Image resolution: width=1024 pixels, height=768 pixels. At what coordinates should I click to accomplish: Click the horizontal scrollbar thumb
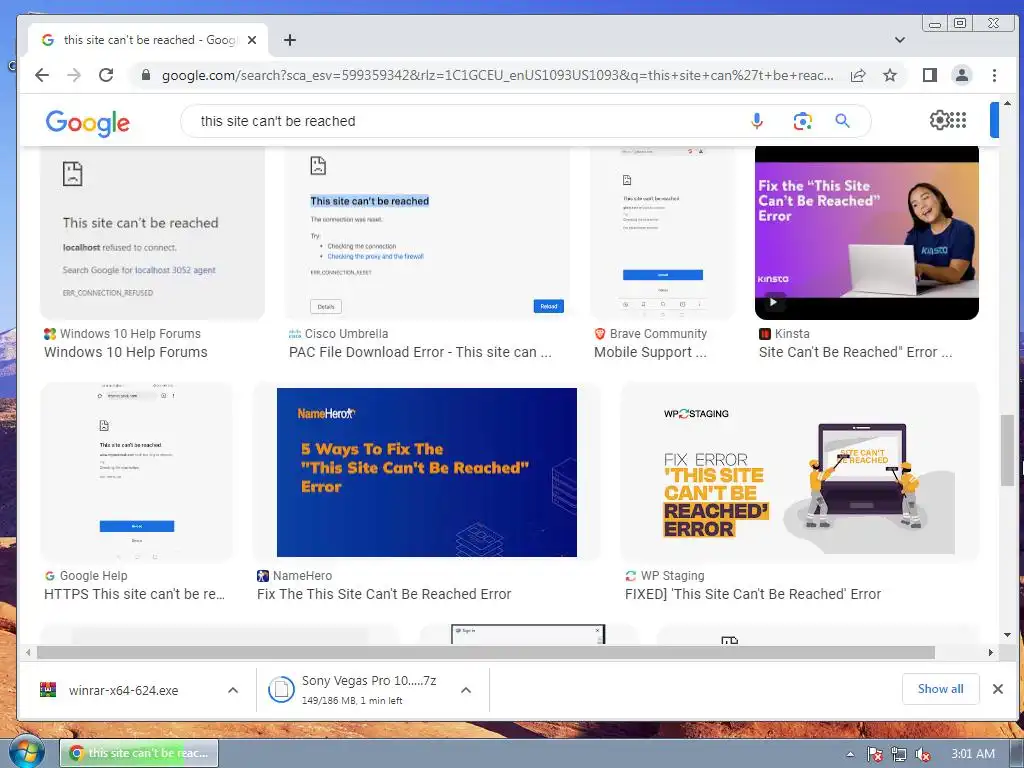[486, 652]
